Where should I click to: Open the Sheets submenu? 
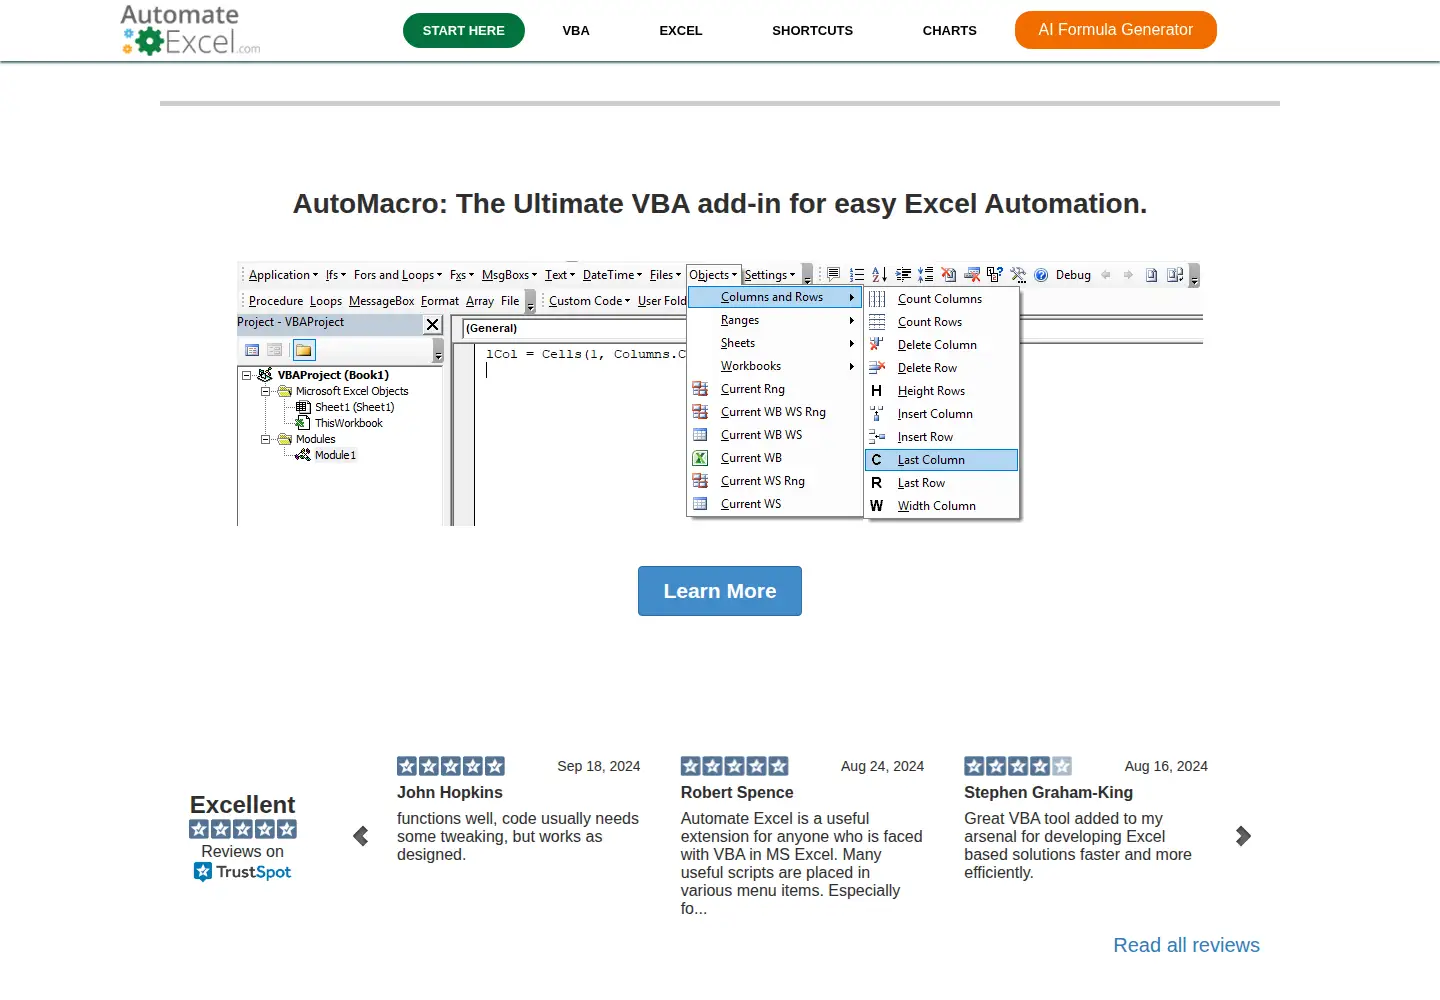point(775,343)
